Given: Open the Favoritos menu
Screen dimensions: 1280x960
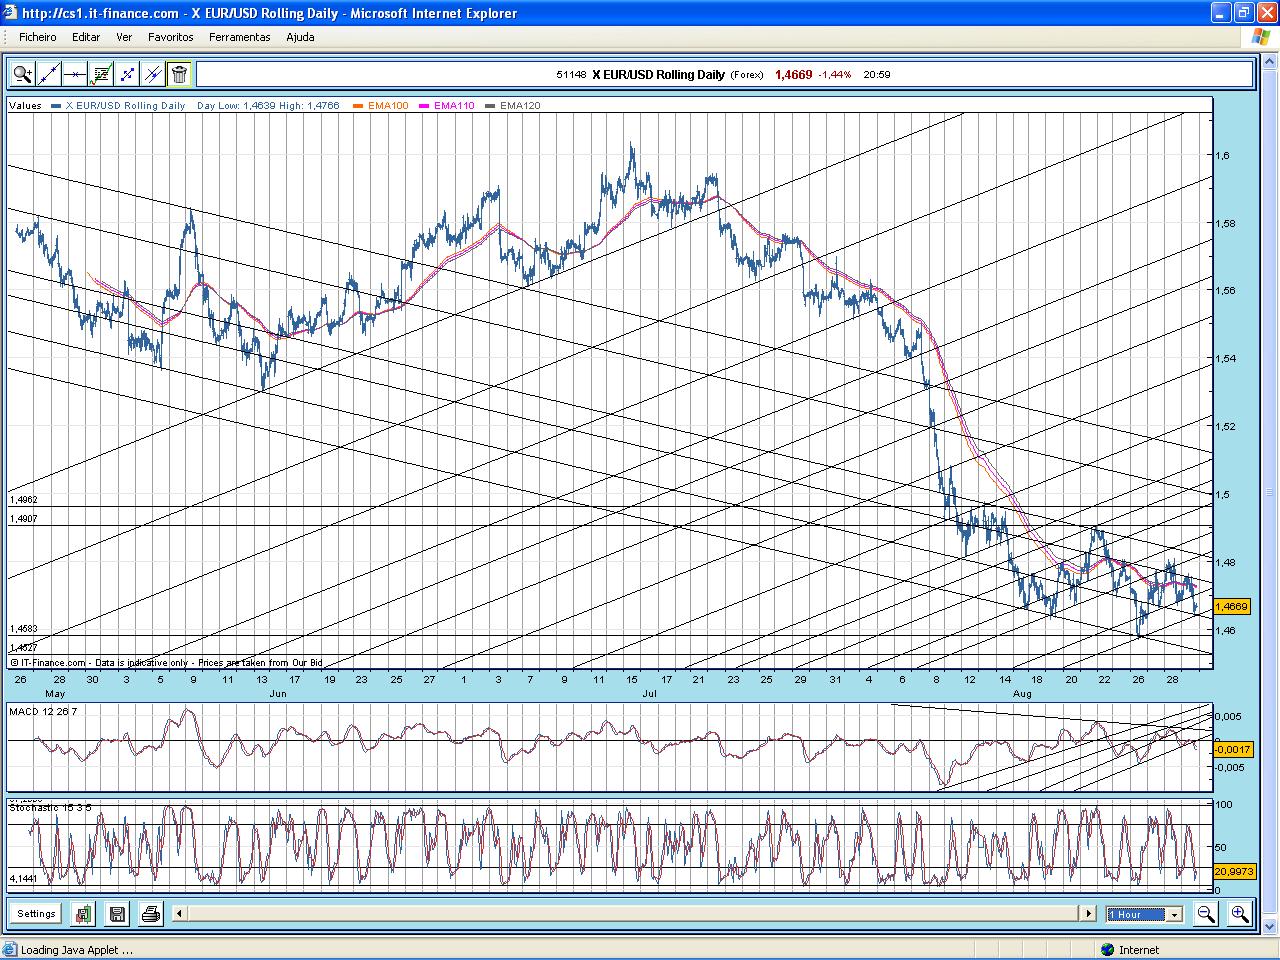Looking at the screenshot, I should tap(171, 37).
